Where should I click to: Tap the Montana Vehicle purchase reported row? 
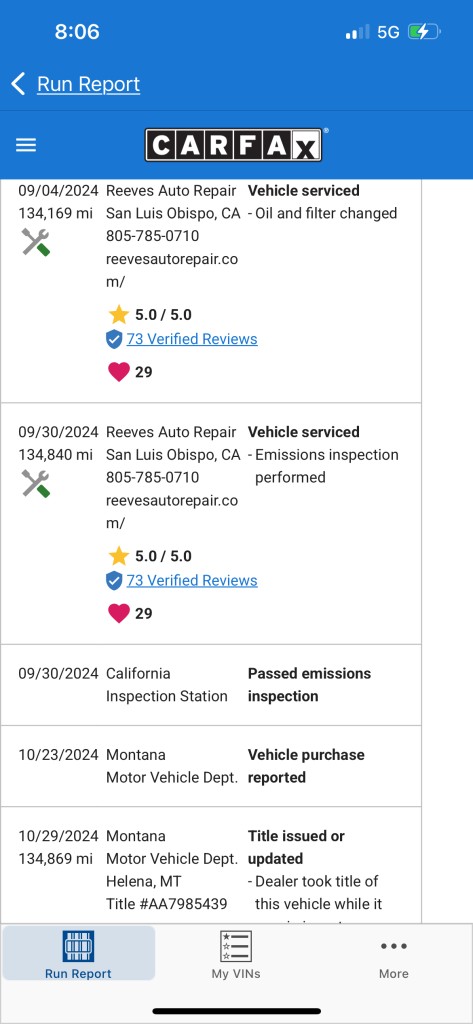click(211, 766)
